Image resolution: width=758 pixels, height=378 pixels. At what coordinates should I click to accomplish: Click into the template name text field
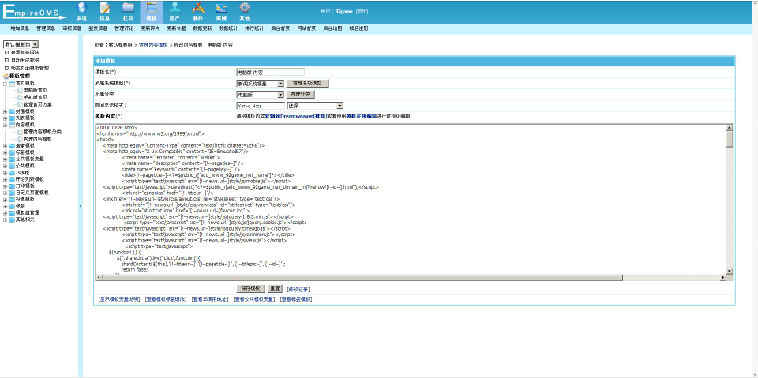[x=270, y=72]
